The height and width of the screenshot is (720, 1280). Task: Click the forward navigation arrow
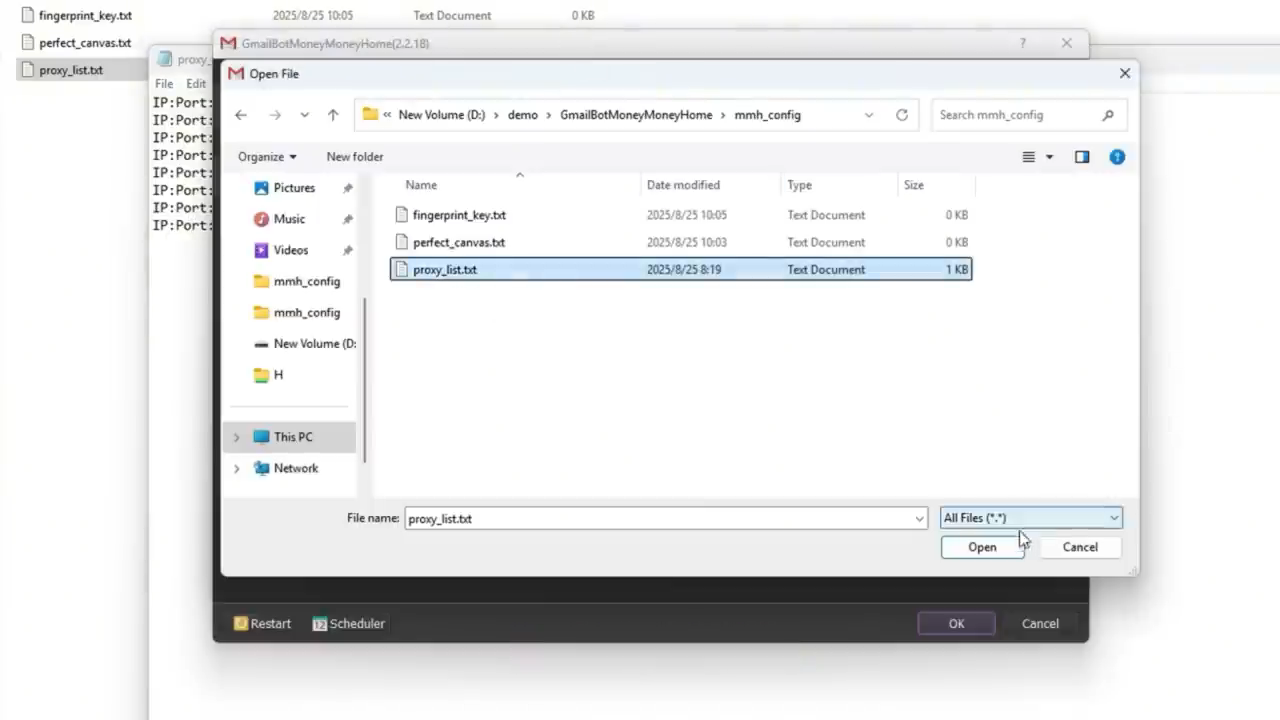(x=275, y=115)
